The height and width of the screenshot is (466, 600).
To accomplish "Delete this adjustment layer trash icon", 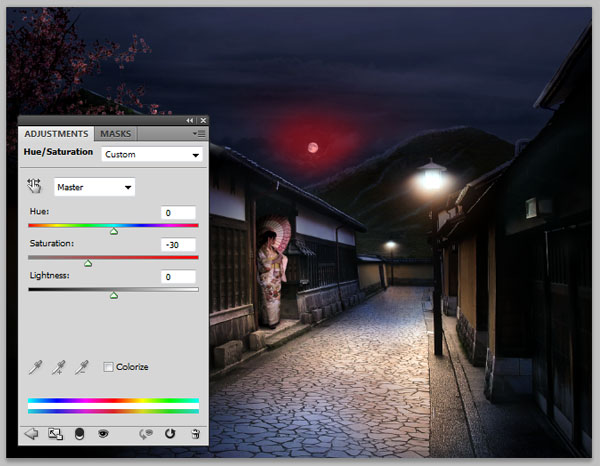I will [x=195, y=434].
